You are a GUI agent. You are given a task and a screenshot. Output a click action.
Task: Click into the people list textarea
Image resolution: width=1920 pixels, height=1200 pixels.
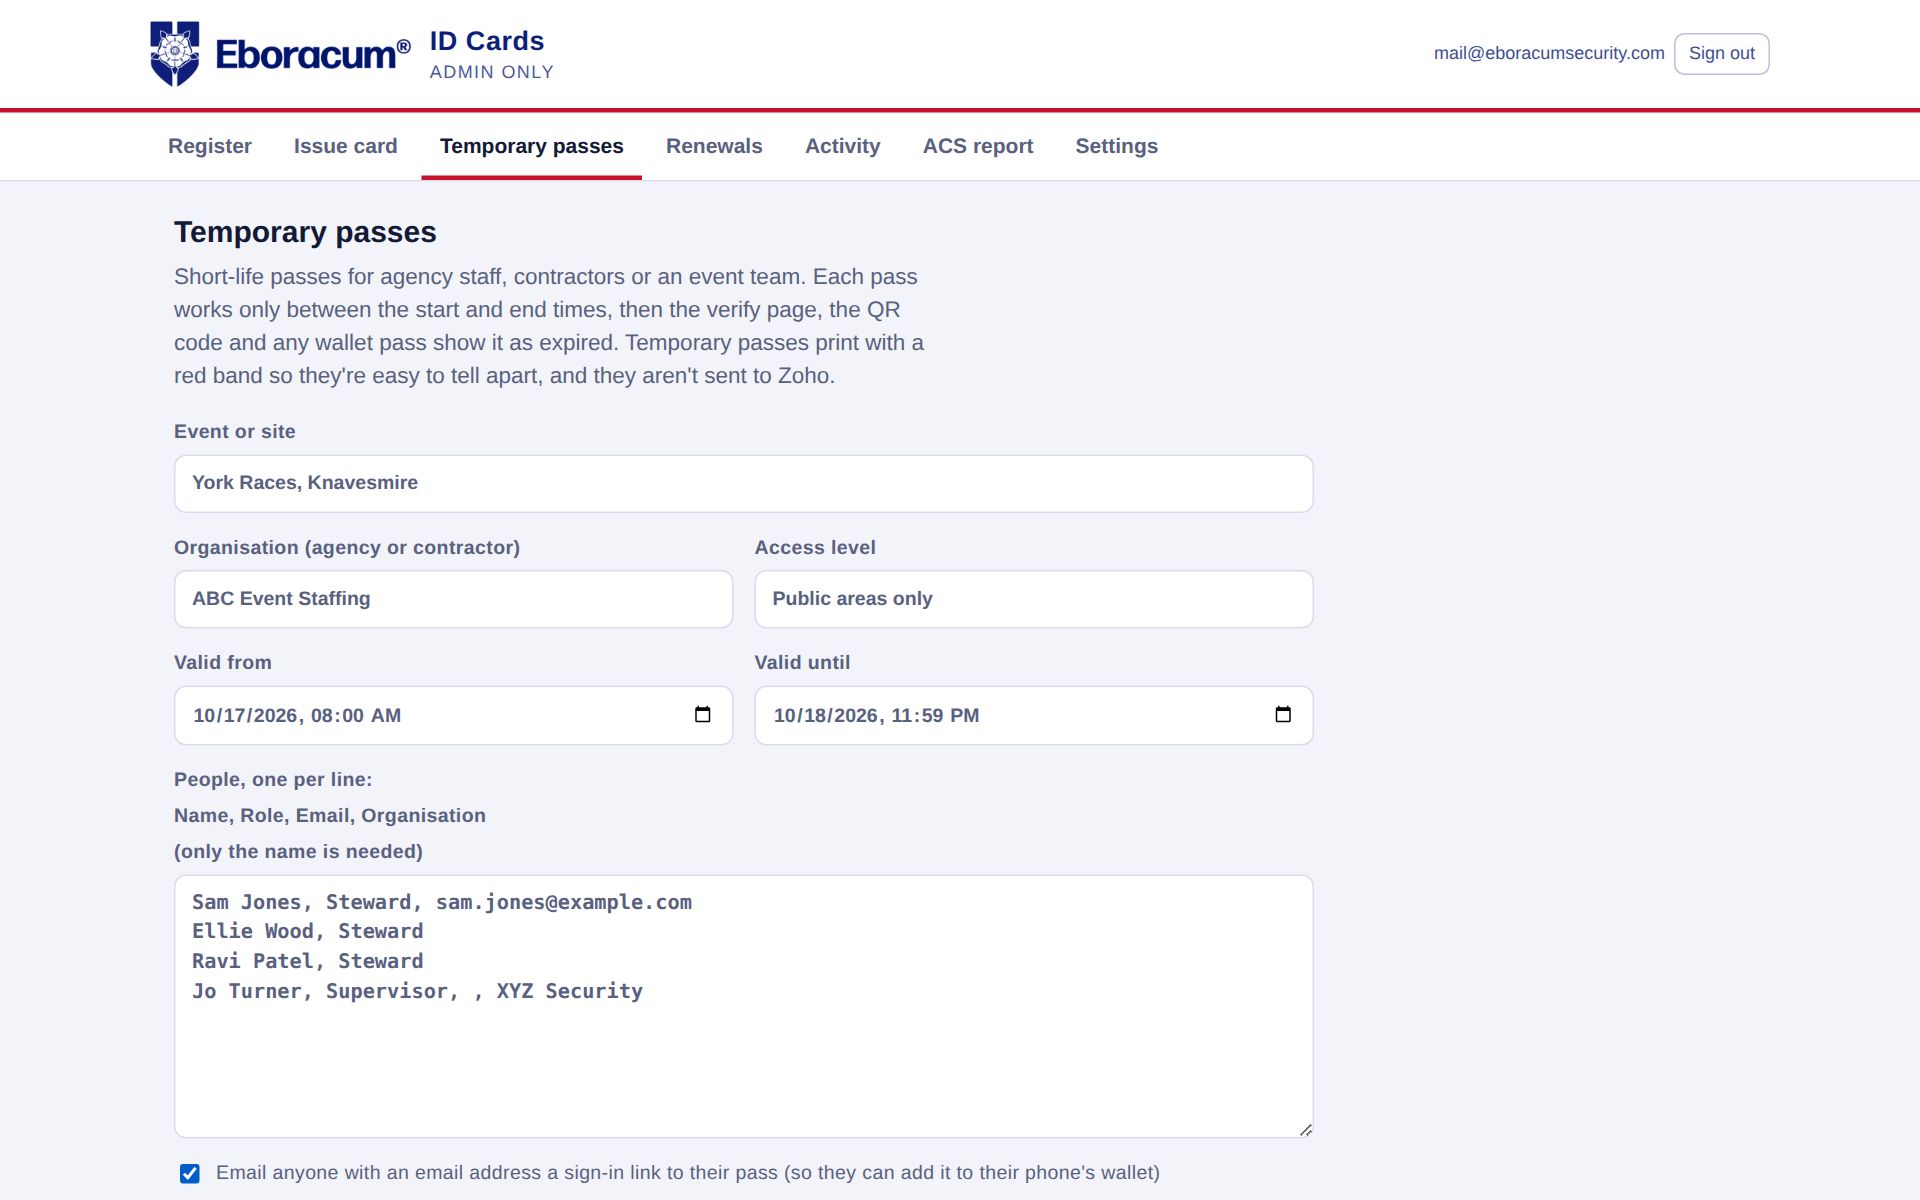click(744, 1006)
